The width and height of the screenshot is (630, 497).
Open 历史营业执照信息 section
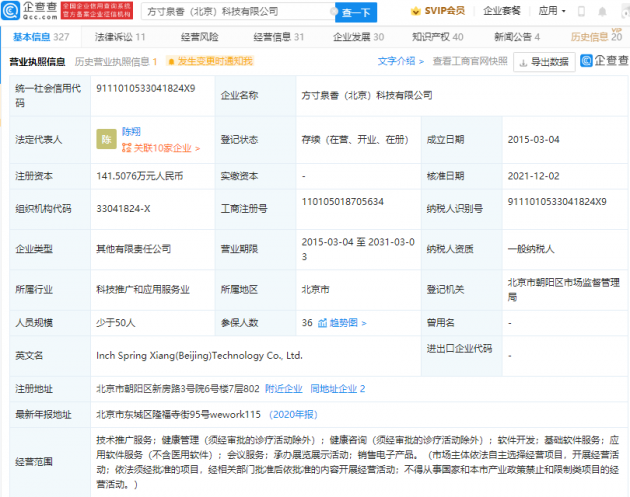pyautogui.click(x=116, y=61)
